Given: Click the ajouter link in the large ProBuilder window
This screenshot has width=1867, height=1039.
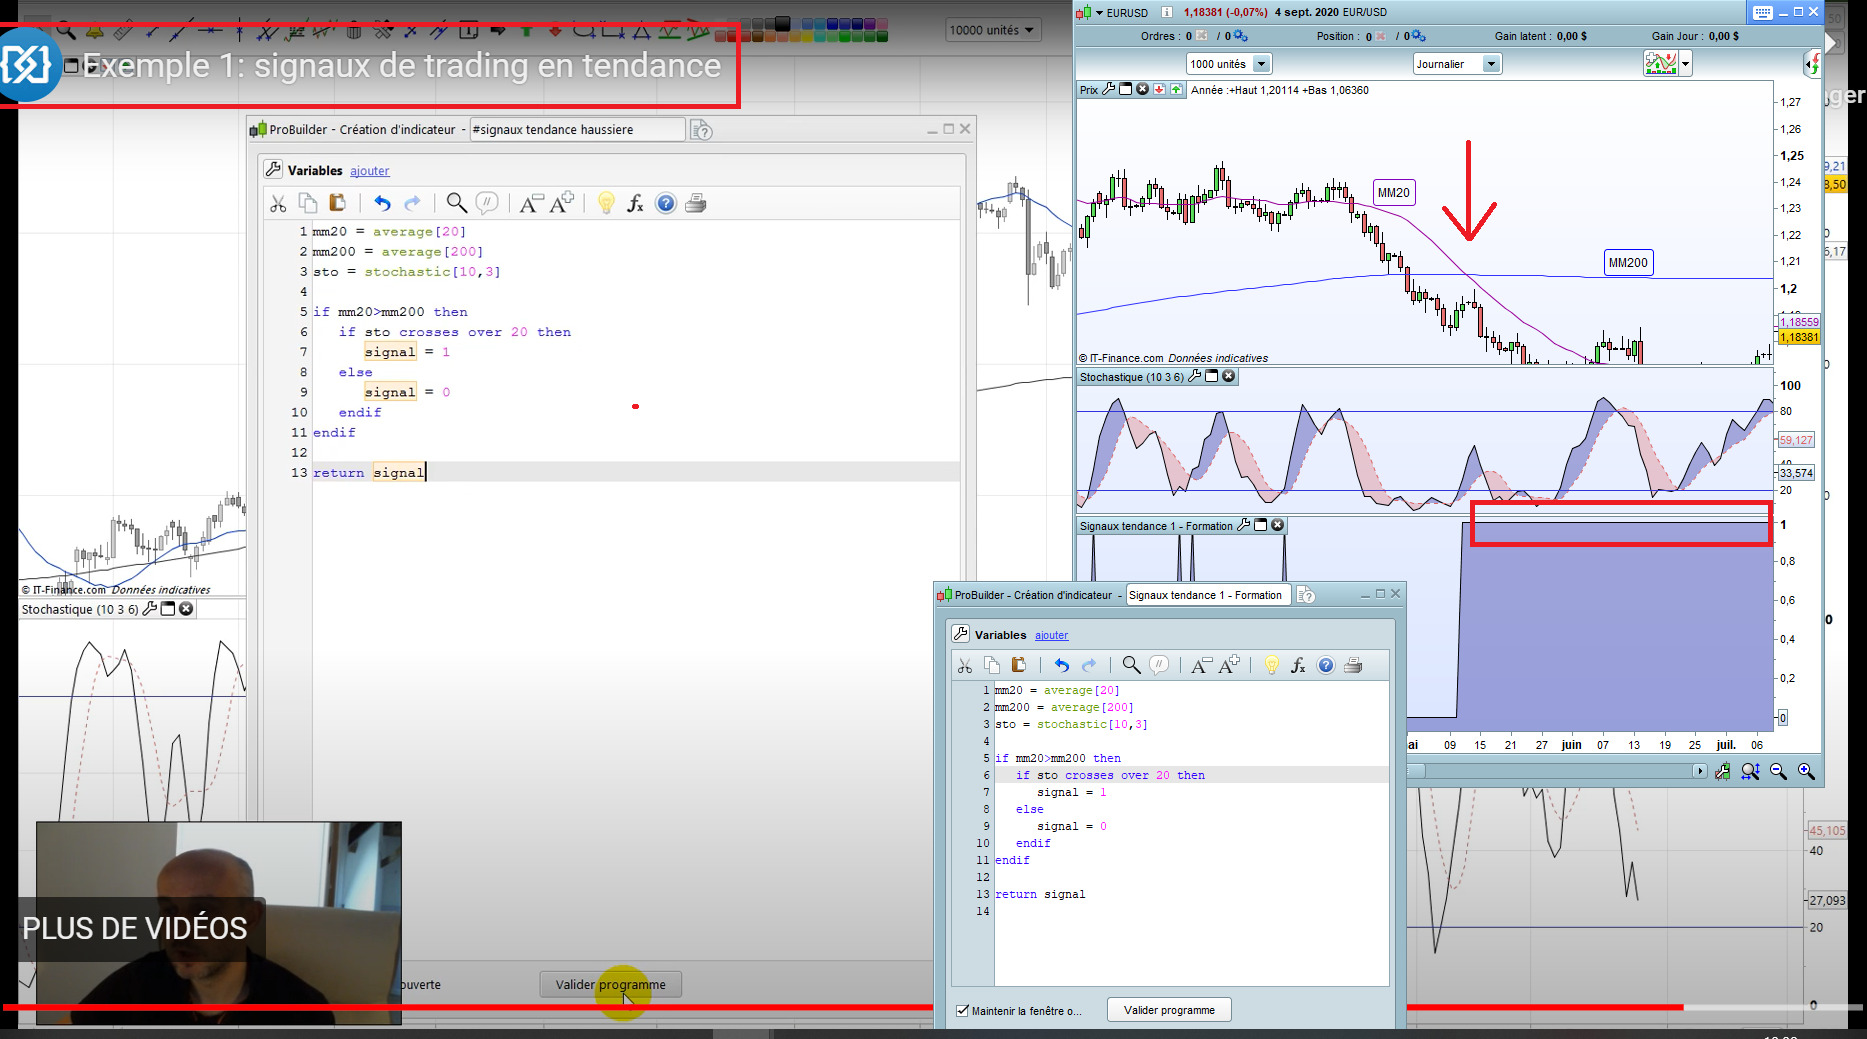Looking at the screenshot, I should [369, 171].
